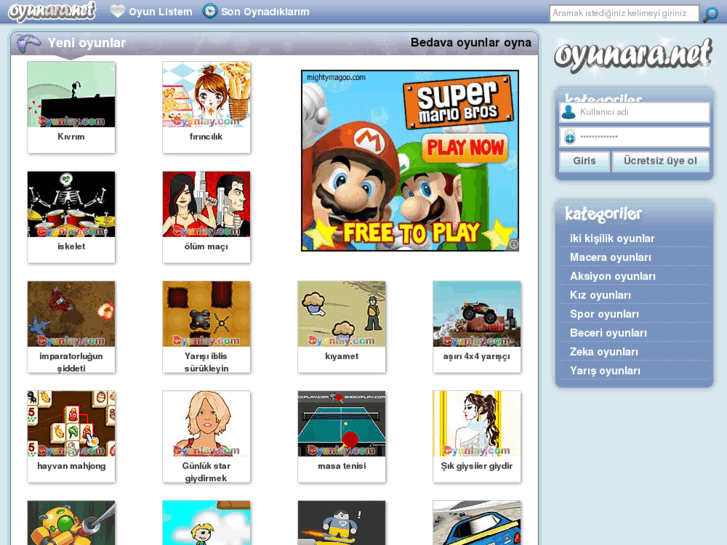Click the kategoriler heading above the list
Viewport: 727px width, 545px height.
(603, 214)
